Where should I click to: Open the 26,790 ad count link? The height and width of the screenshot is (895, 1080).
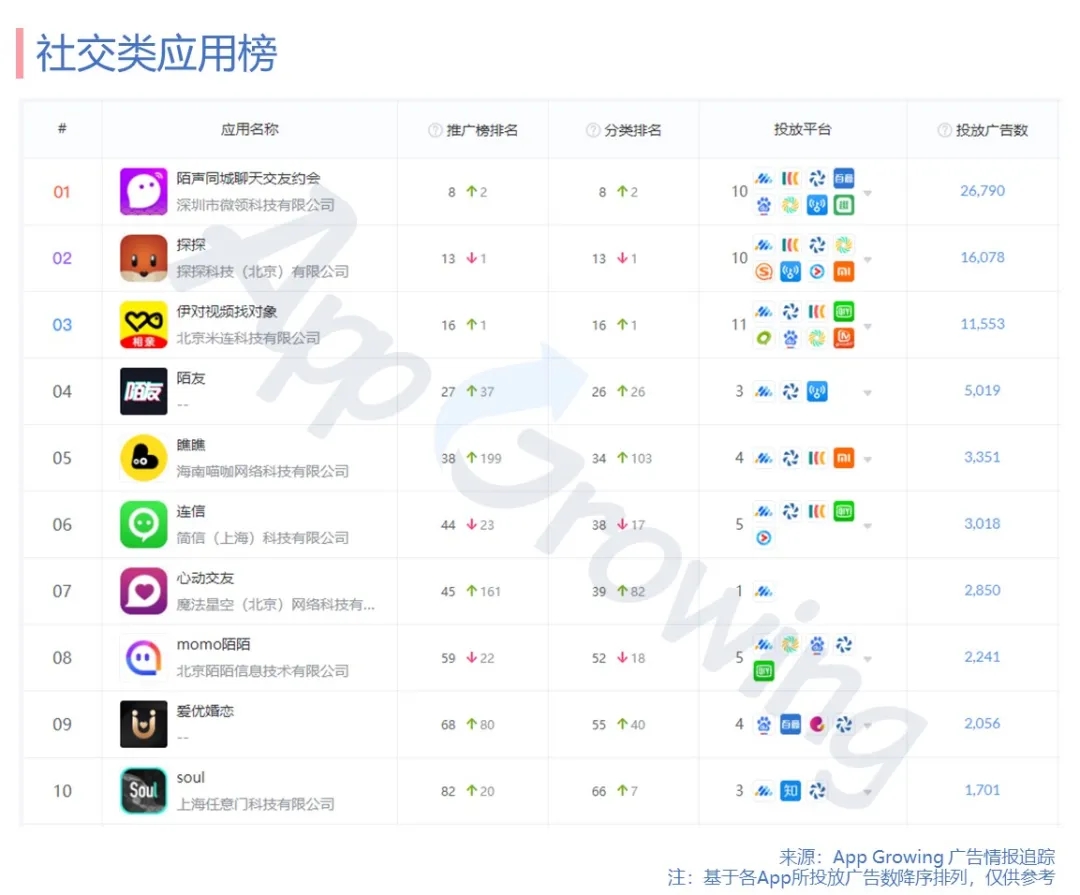click(982, 191)
